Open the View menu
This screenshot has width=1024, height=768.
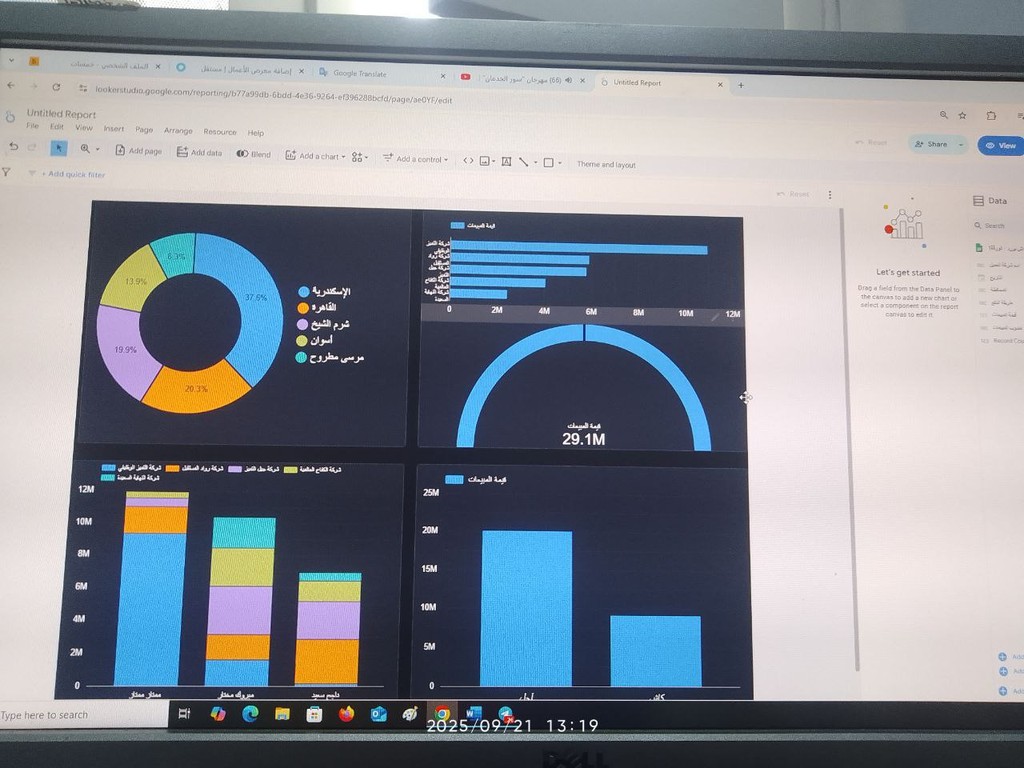84,127
